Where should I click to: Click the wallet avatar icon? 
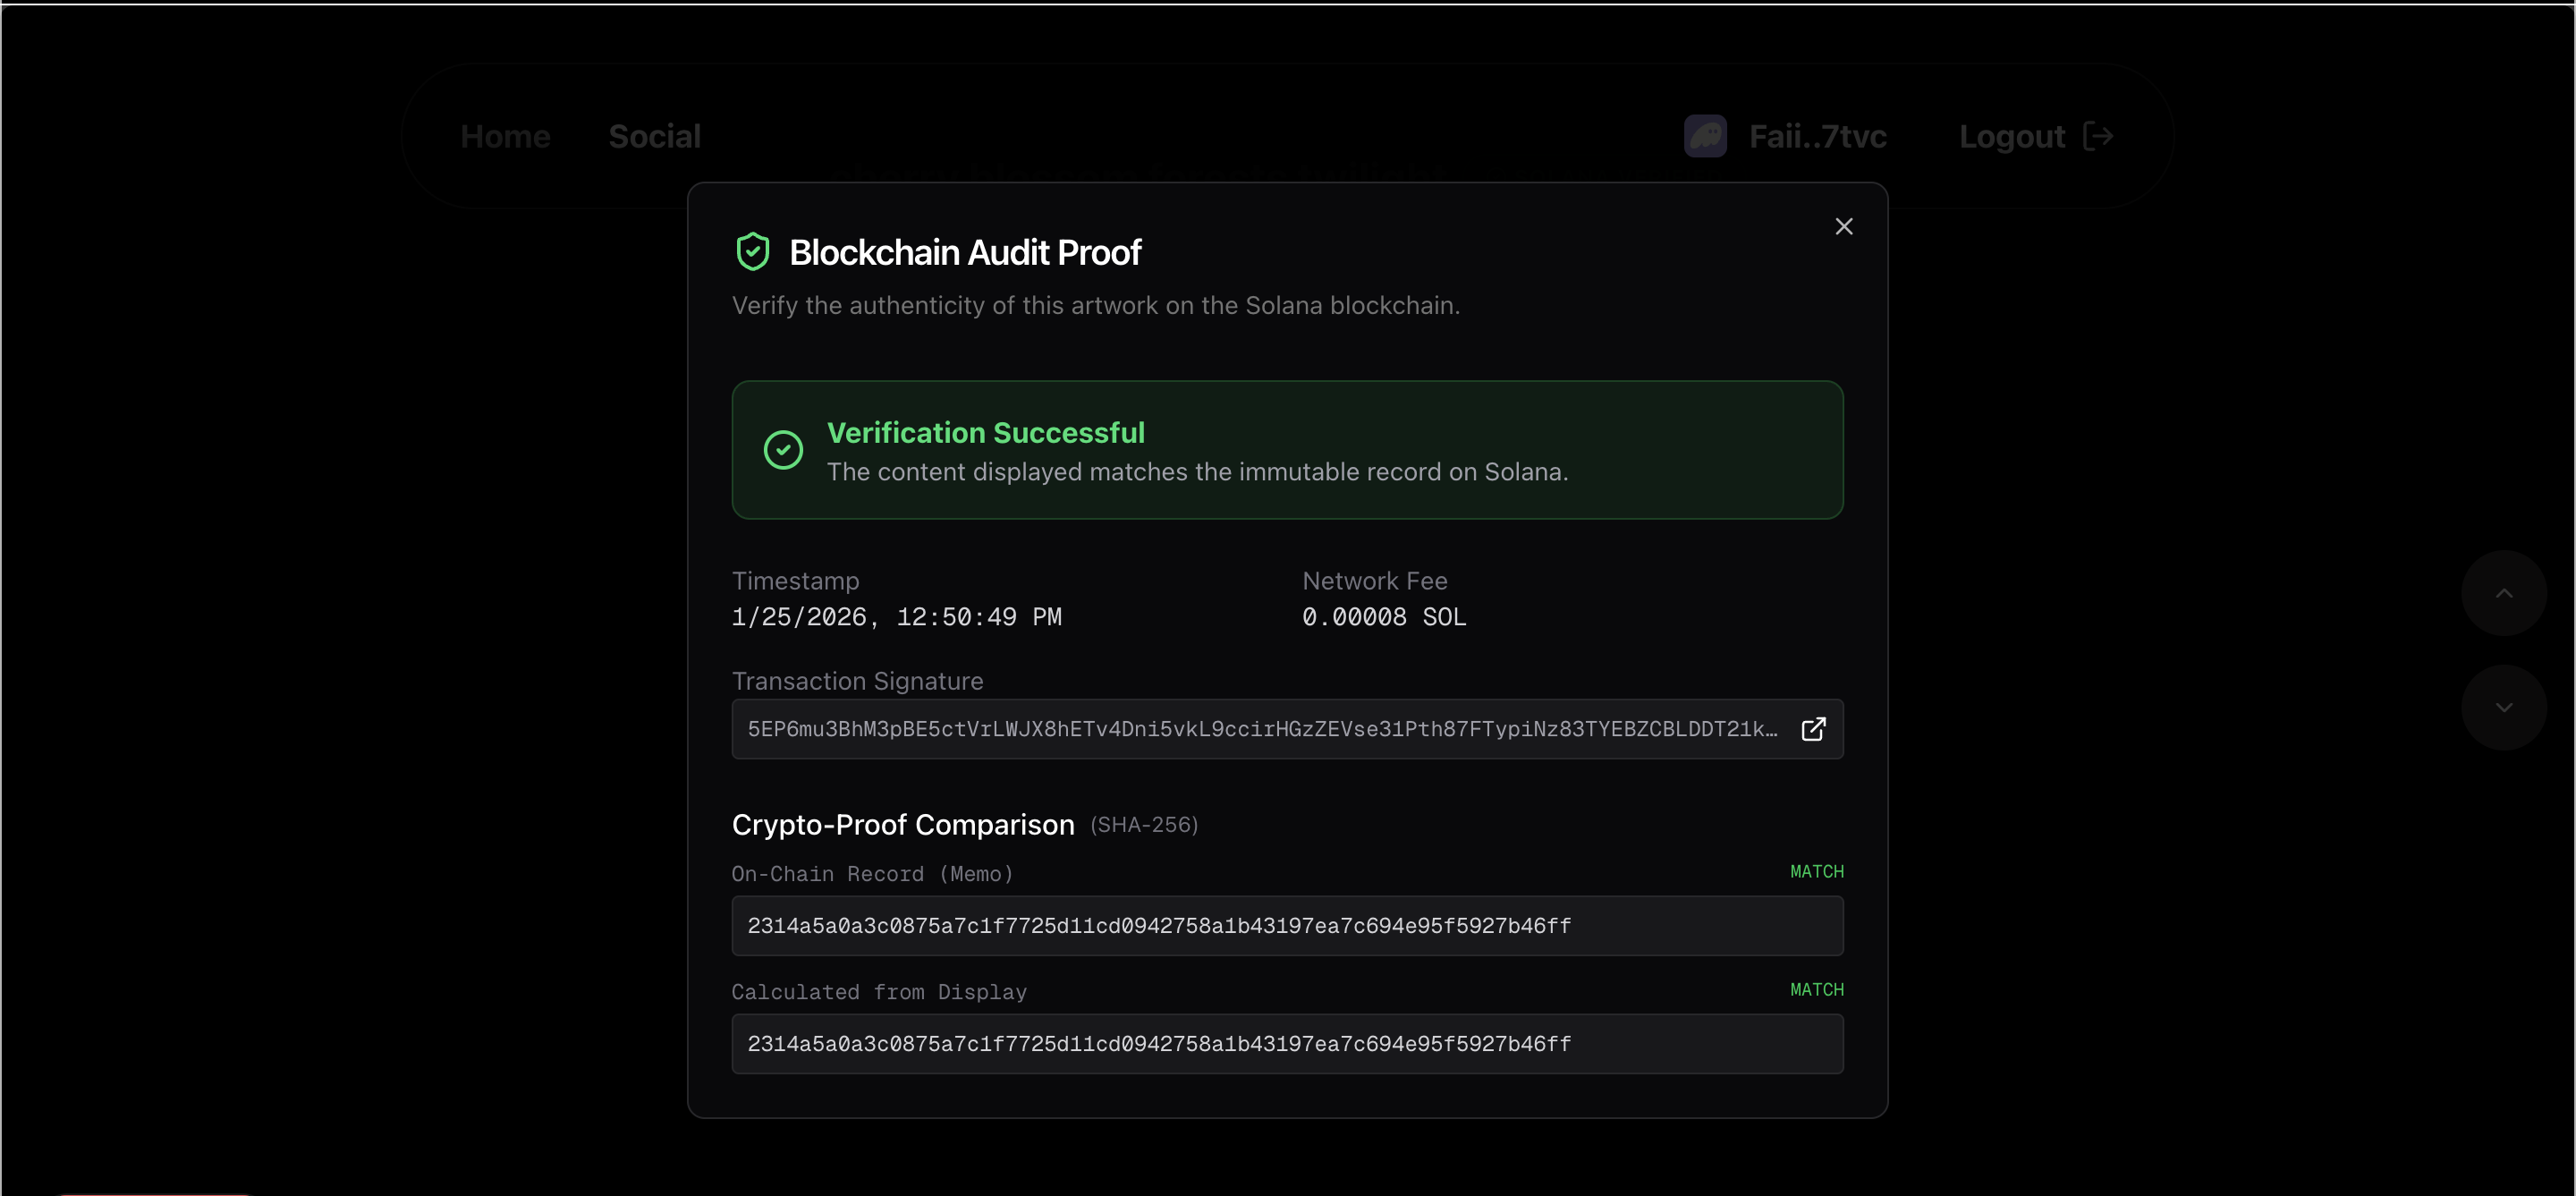pos(1705,136)
